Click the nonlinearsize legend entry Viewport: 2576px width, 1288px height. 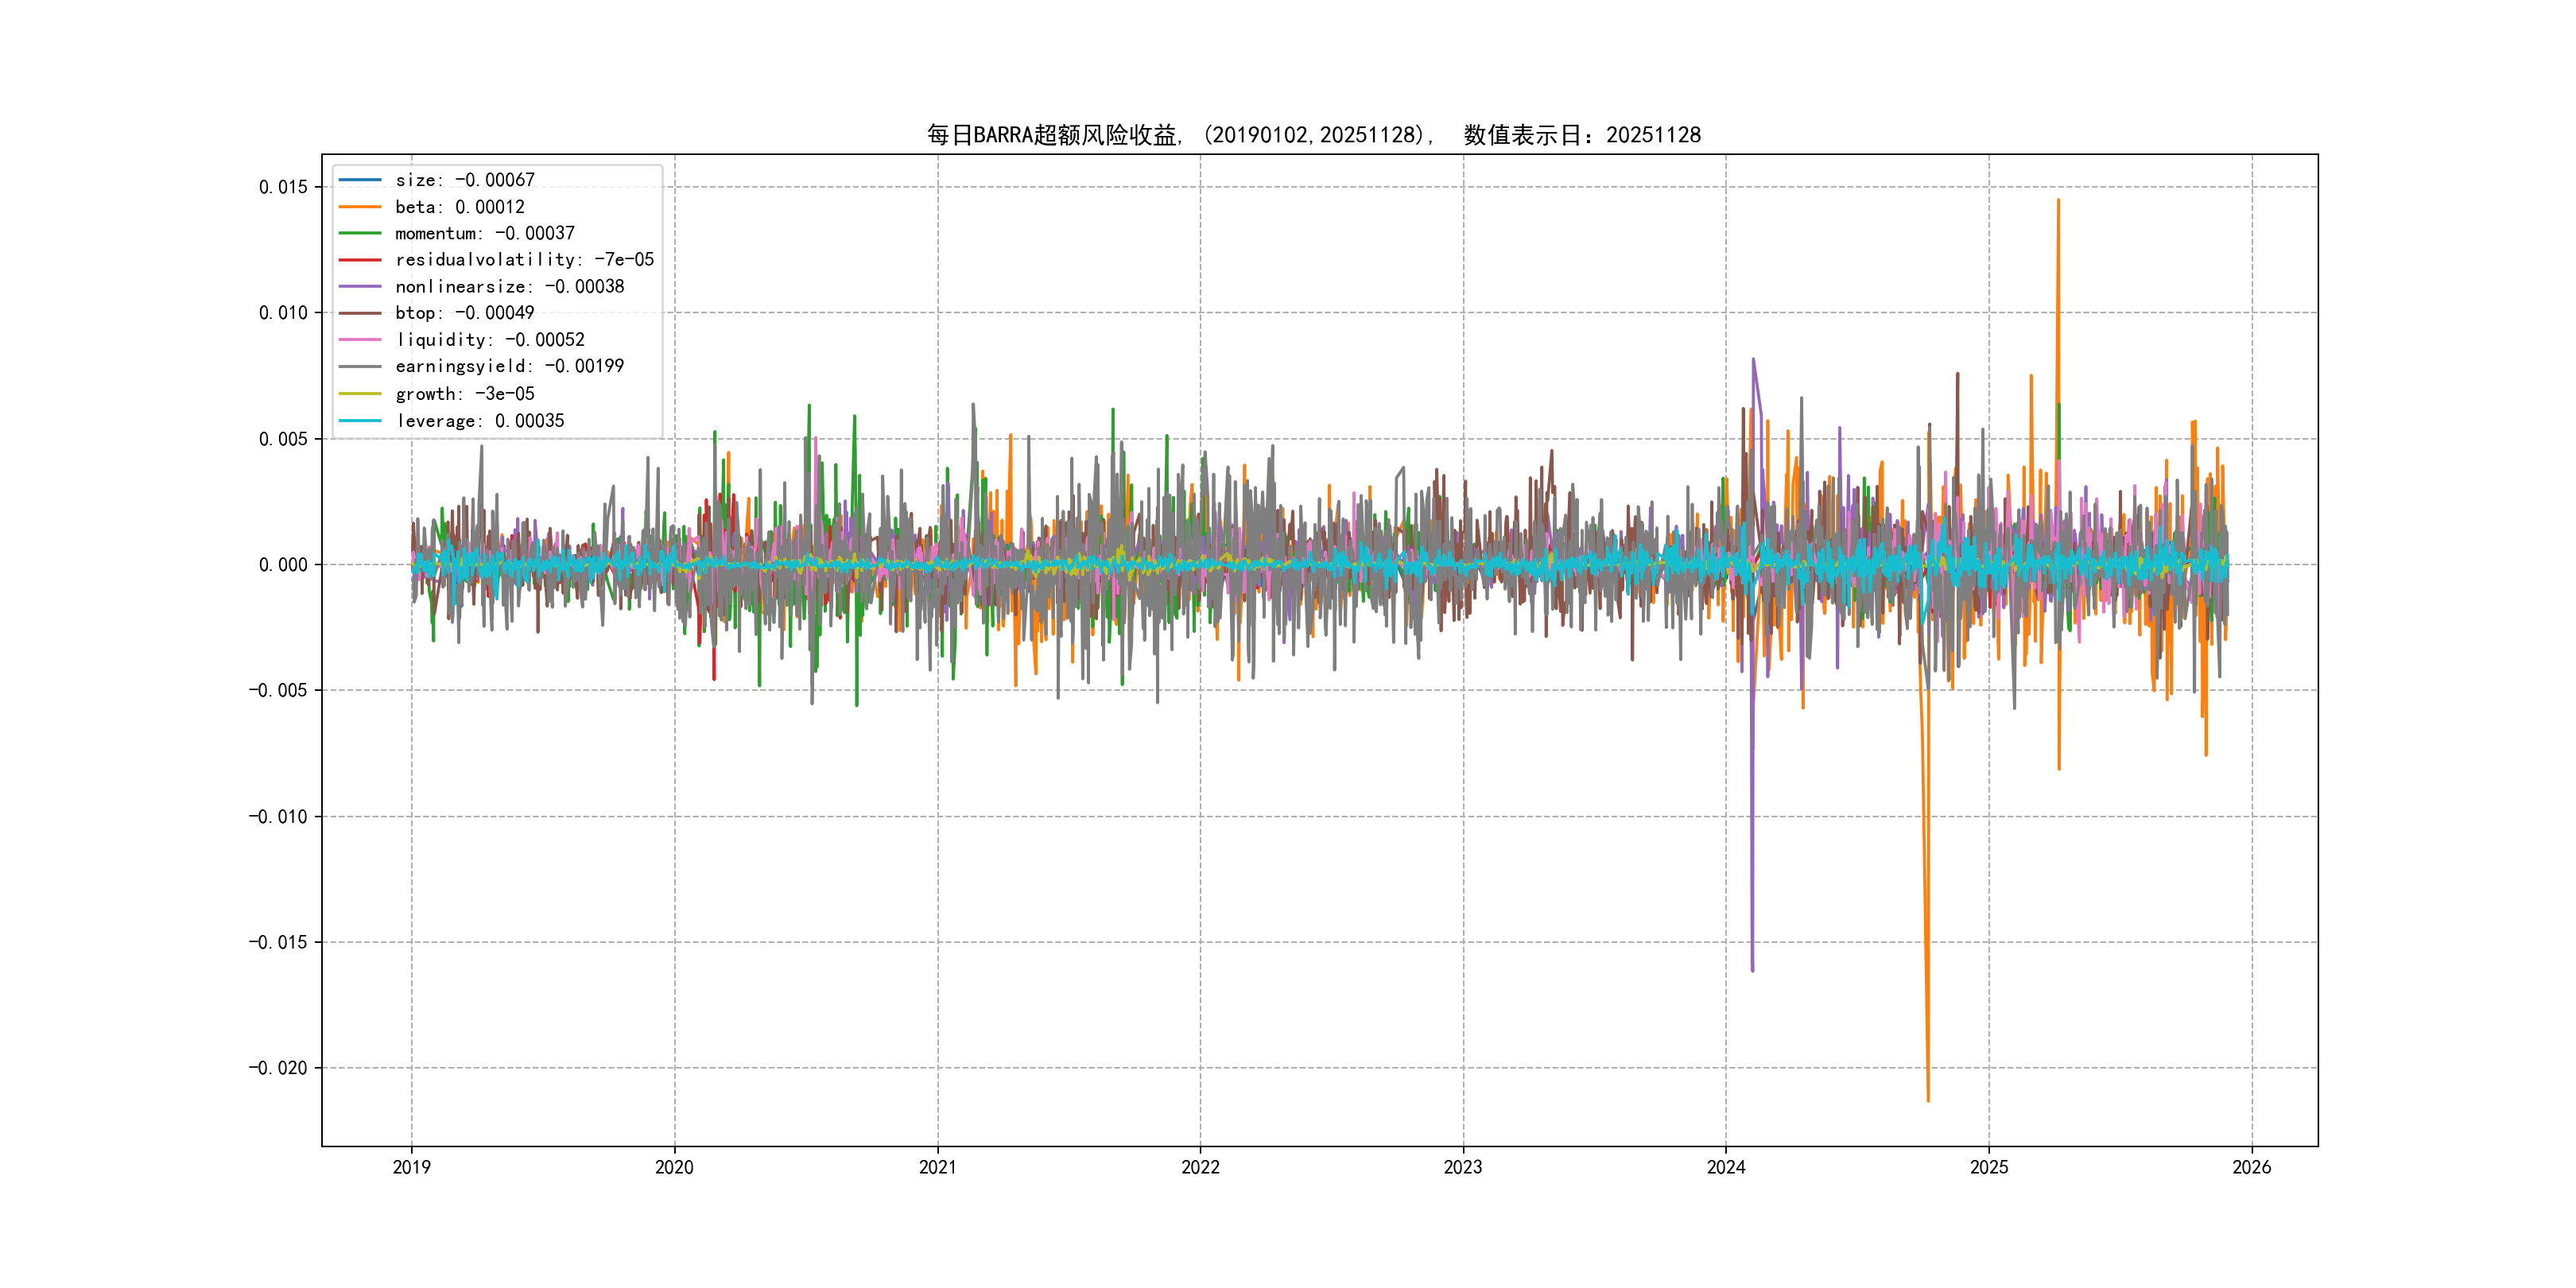(509, 287)
